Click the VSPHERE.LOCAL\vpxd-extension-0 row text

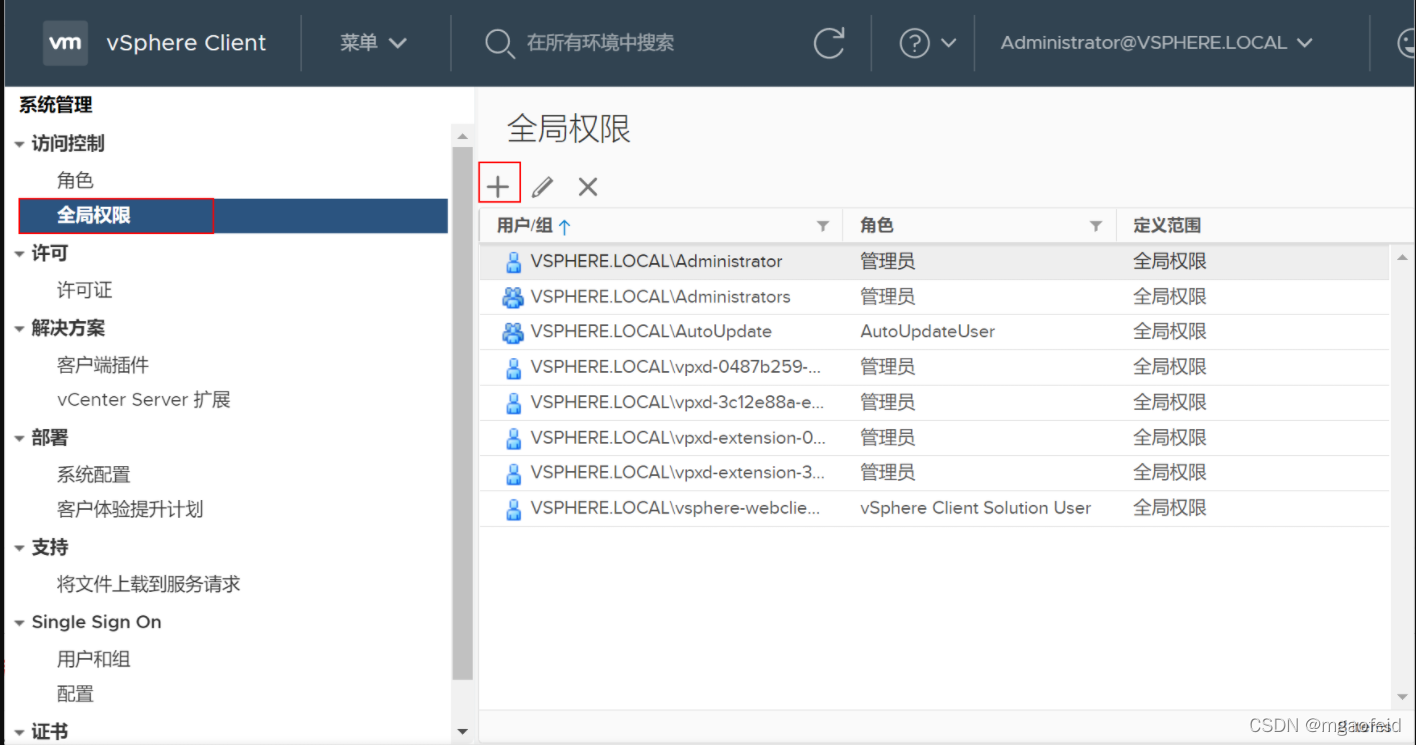678,438
